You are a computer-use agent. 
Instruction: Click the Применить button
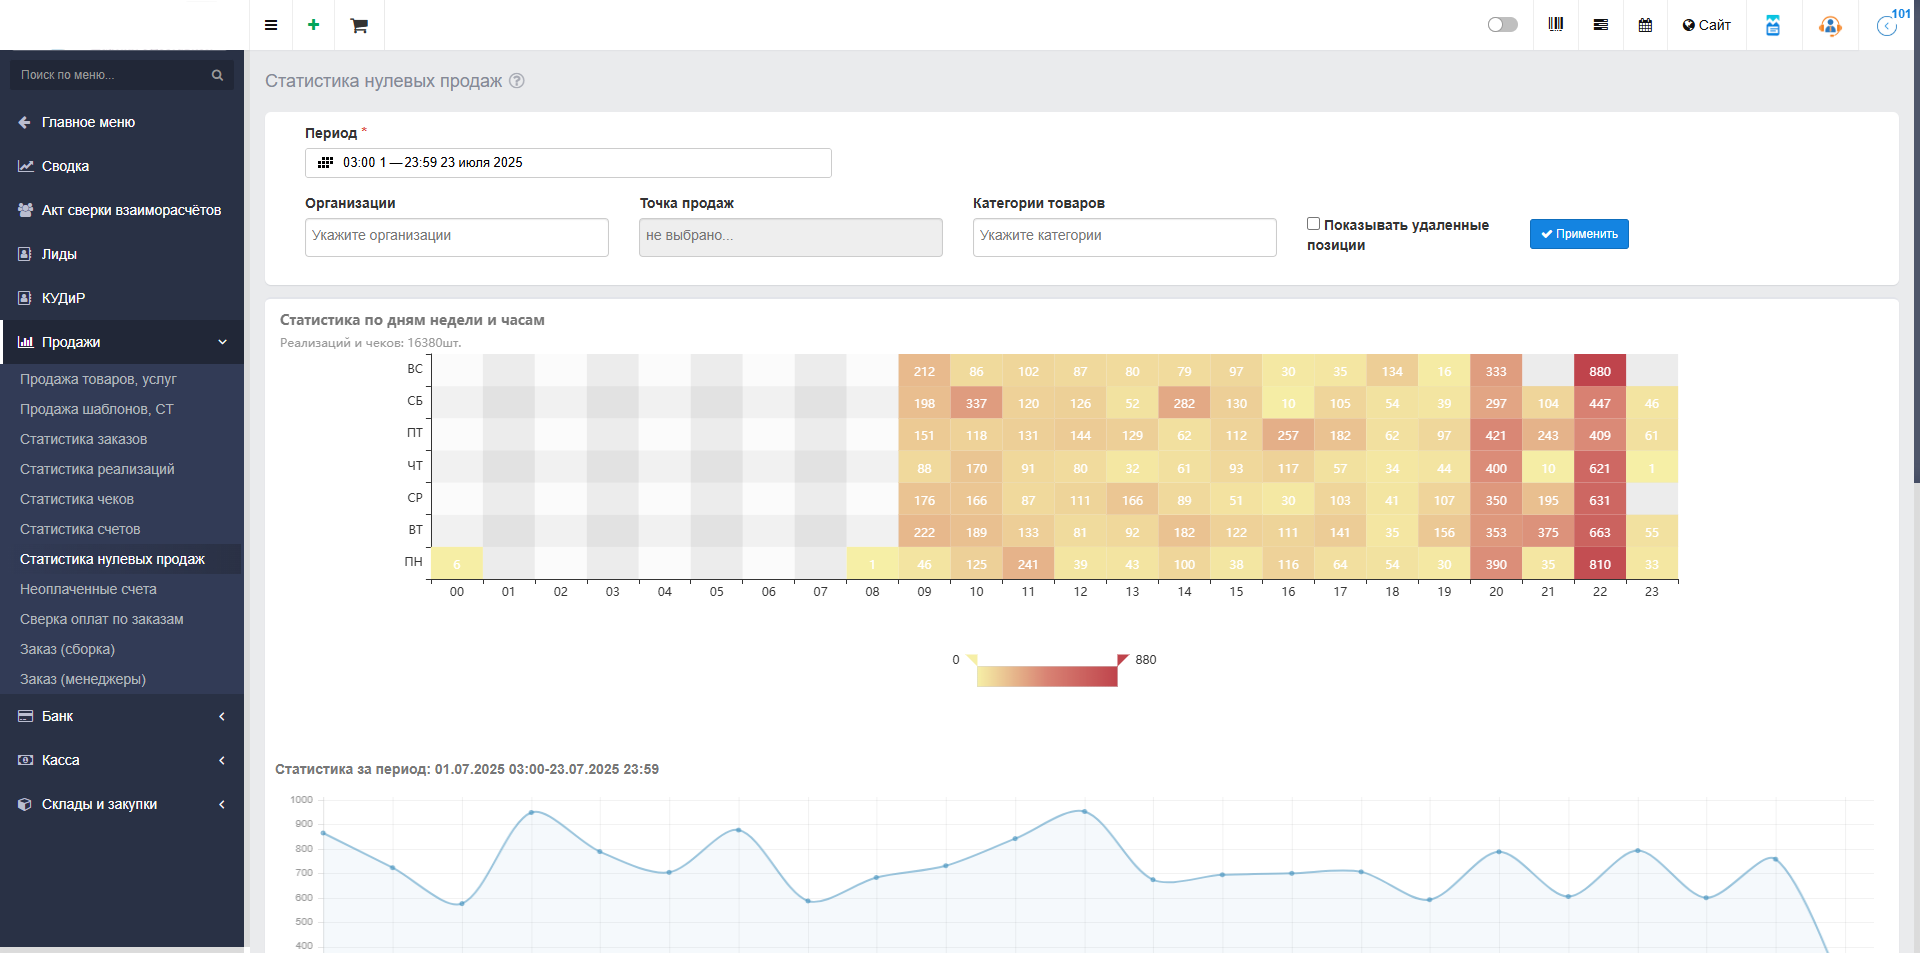pos(1579,234)
